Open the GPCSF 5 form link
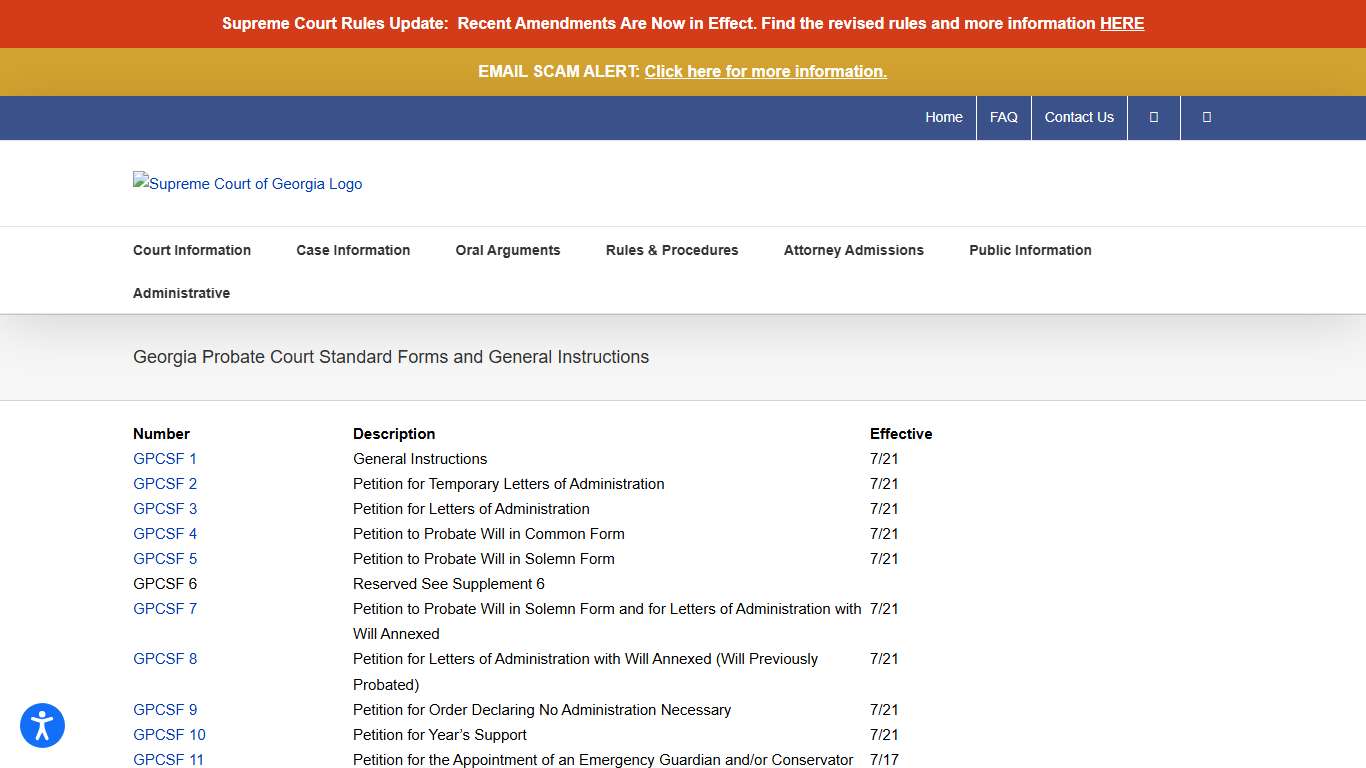 click(165, 559)
